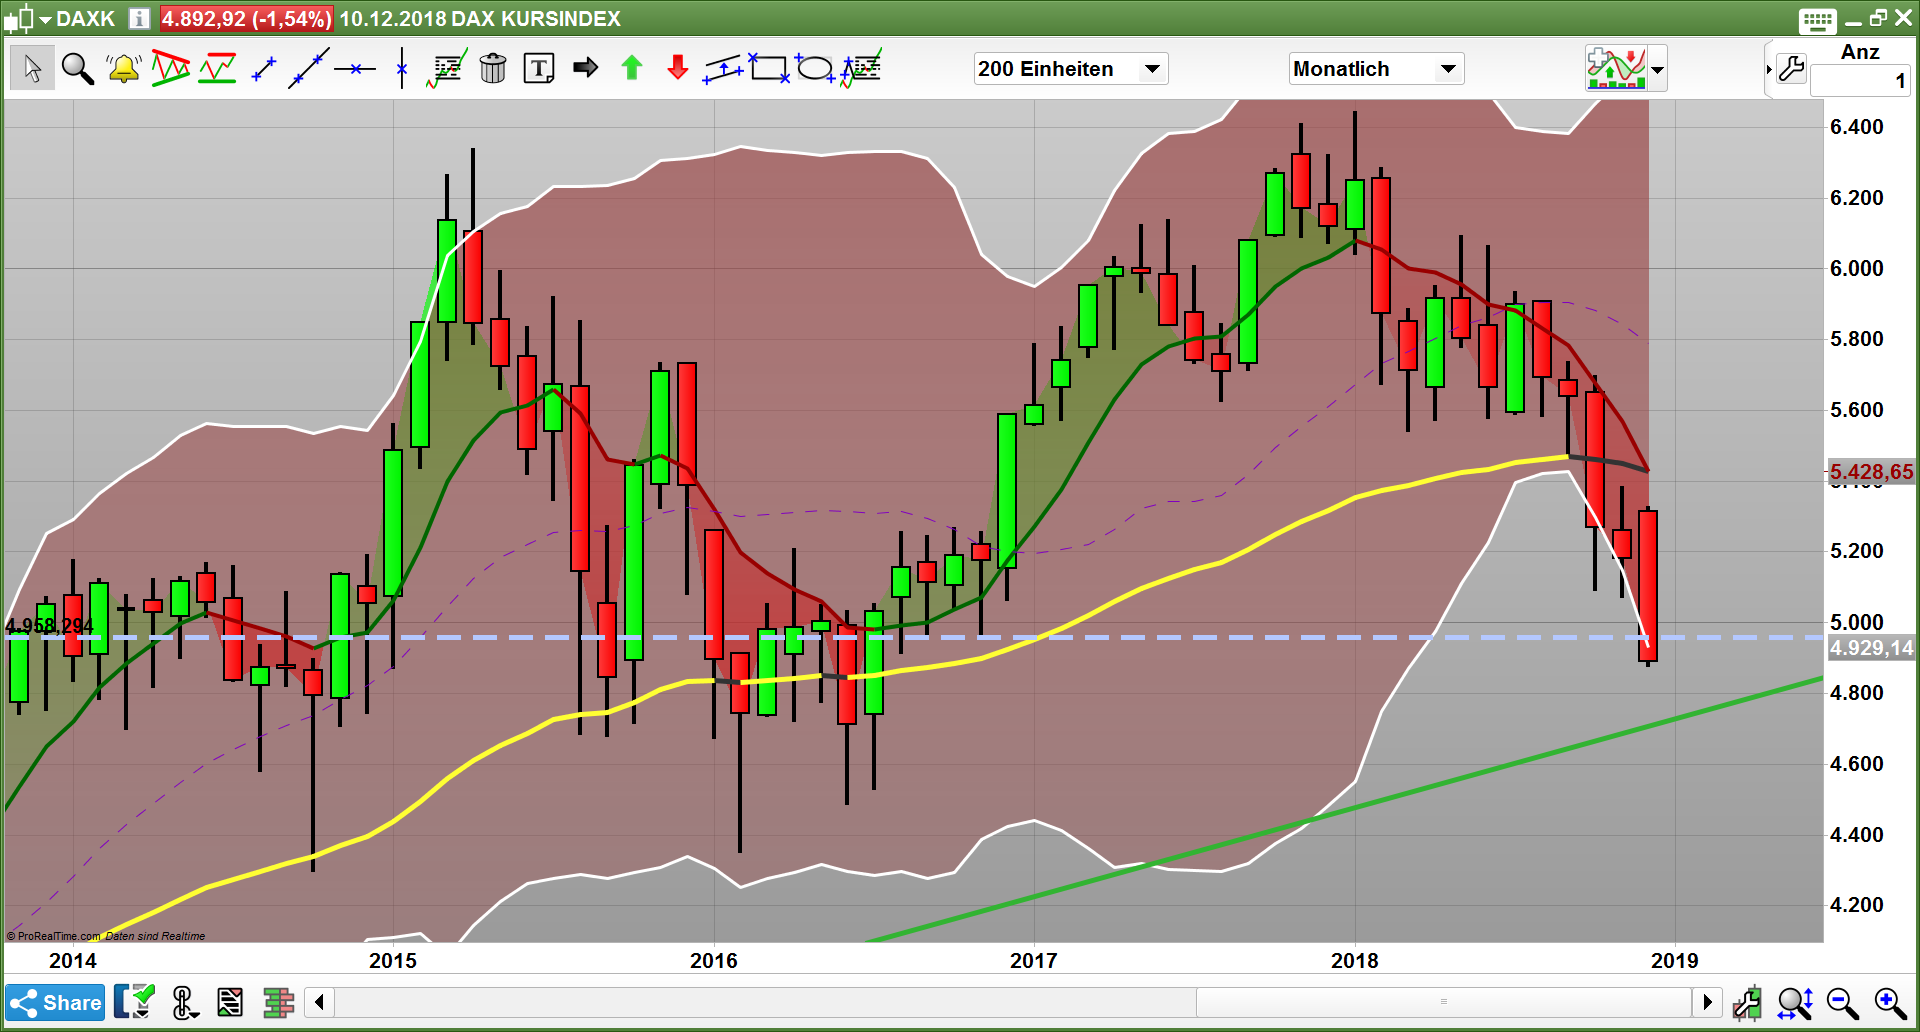
Task: Click the horizontal time scrollbar thumb
Action: tap(1443, 1002)
